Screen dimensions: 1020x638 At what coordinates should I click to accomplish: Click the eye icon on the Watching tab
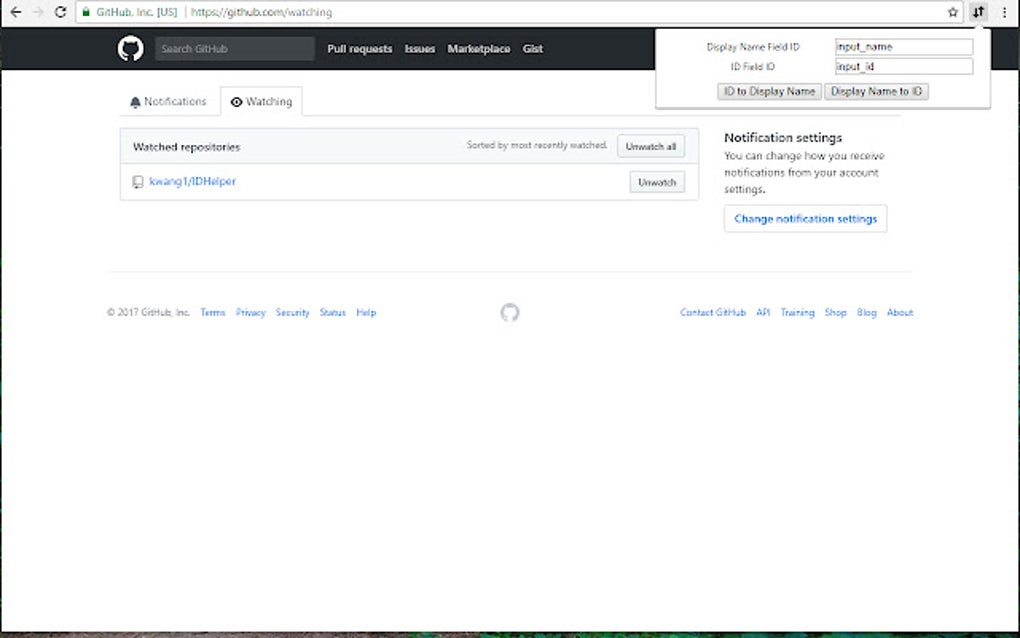pyautogui.click(x=236, y=101)
